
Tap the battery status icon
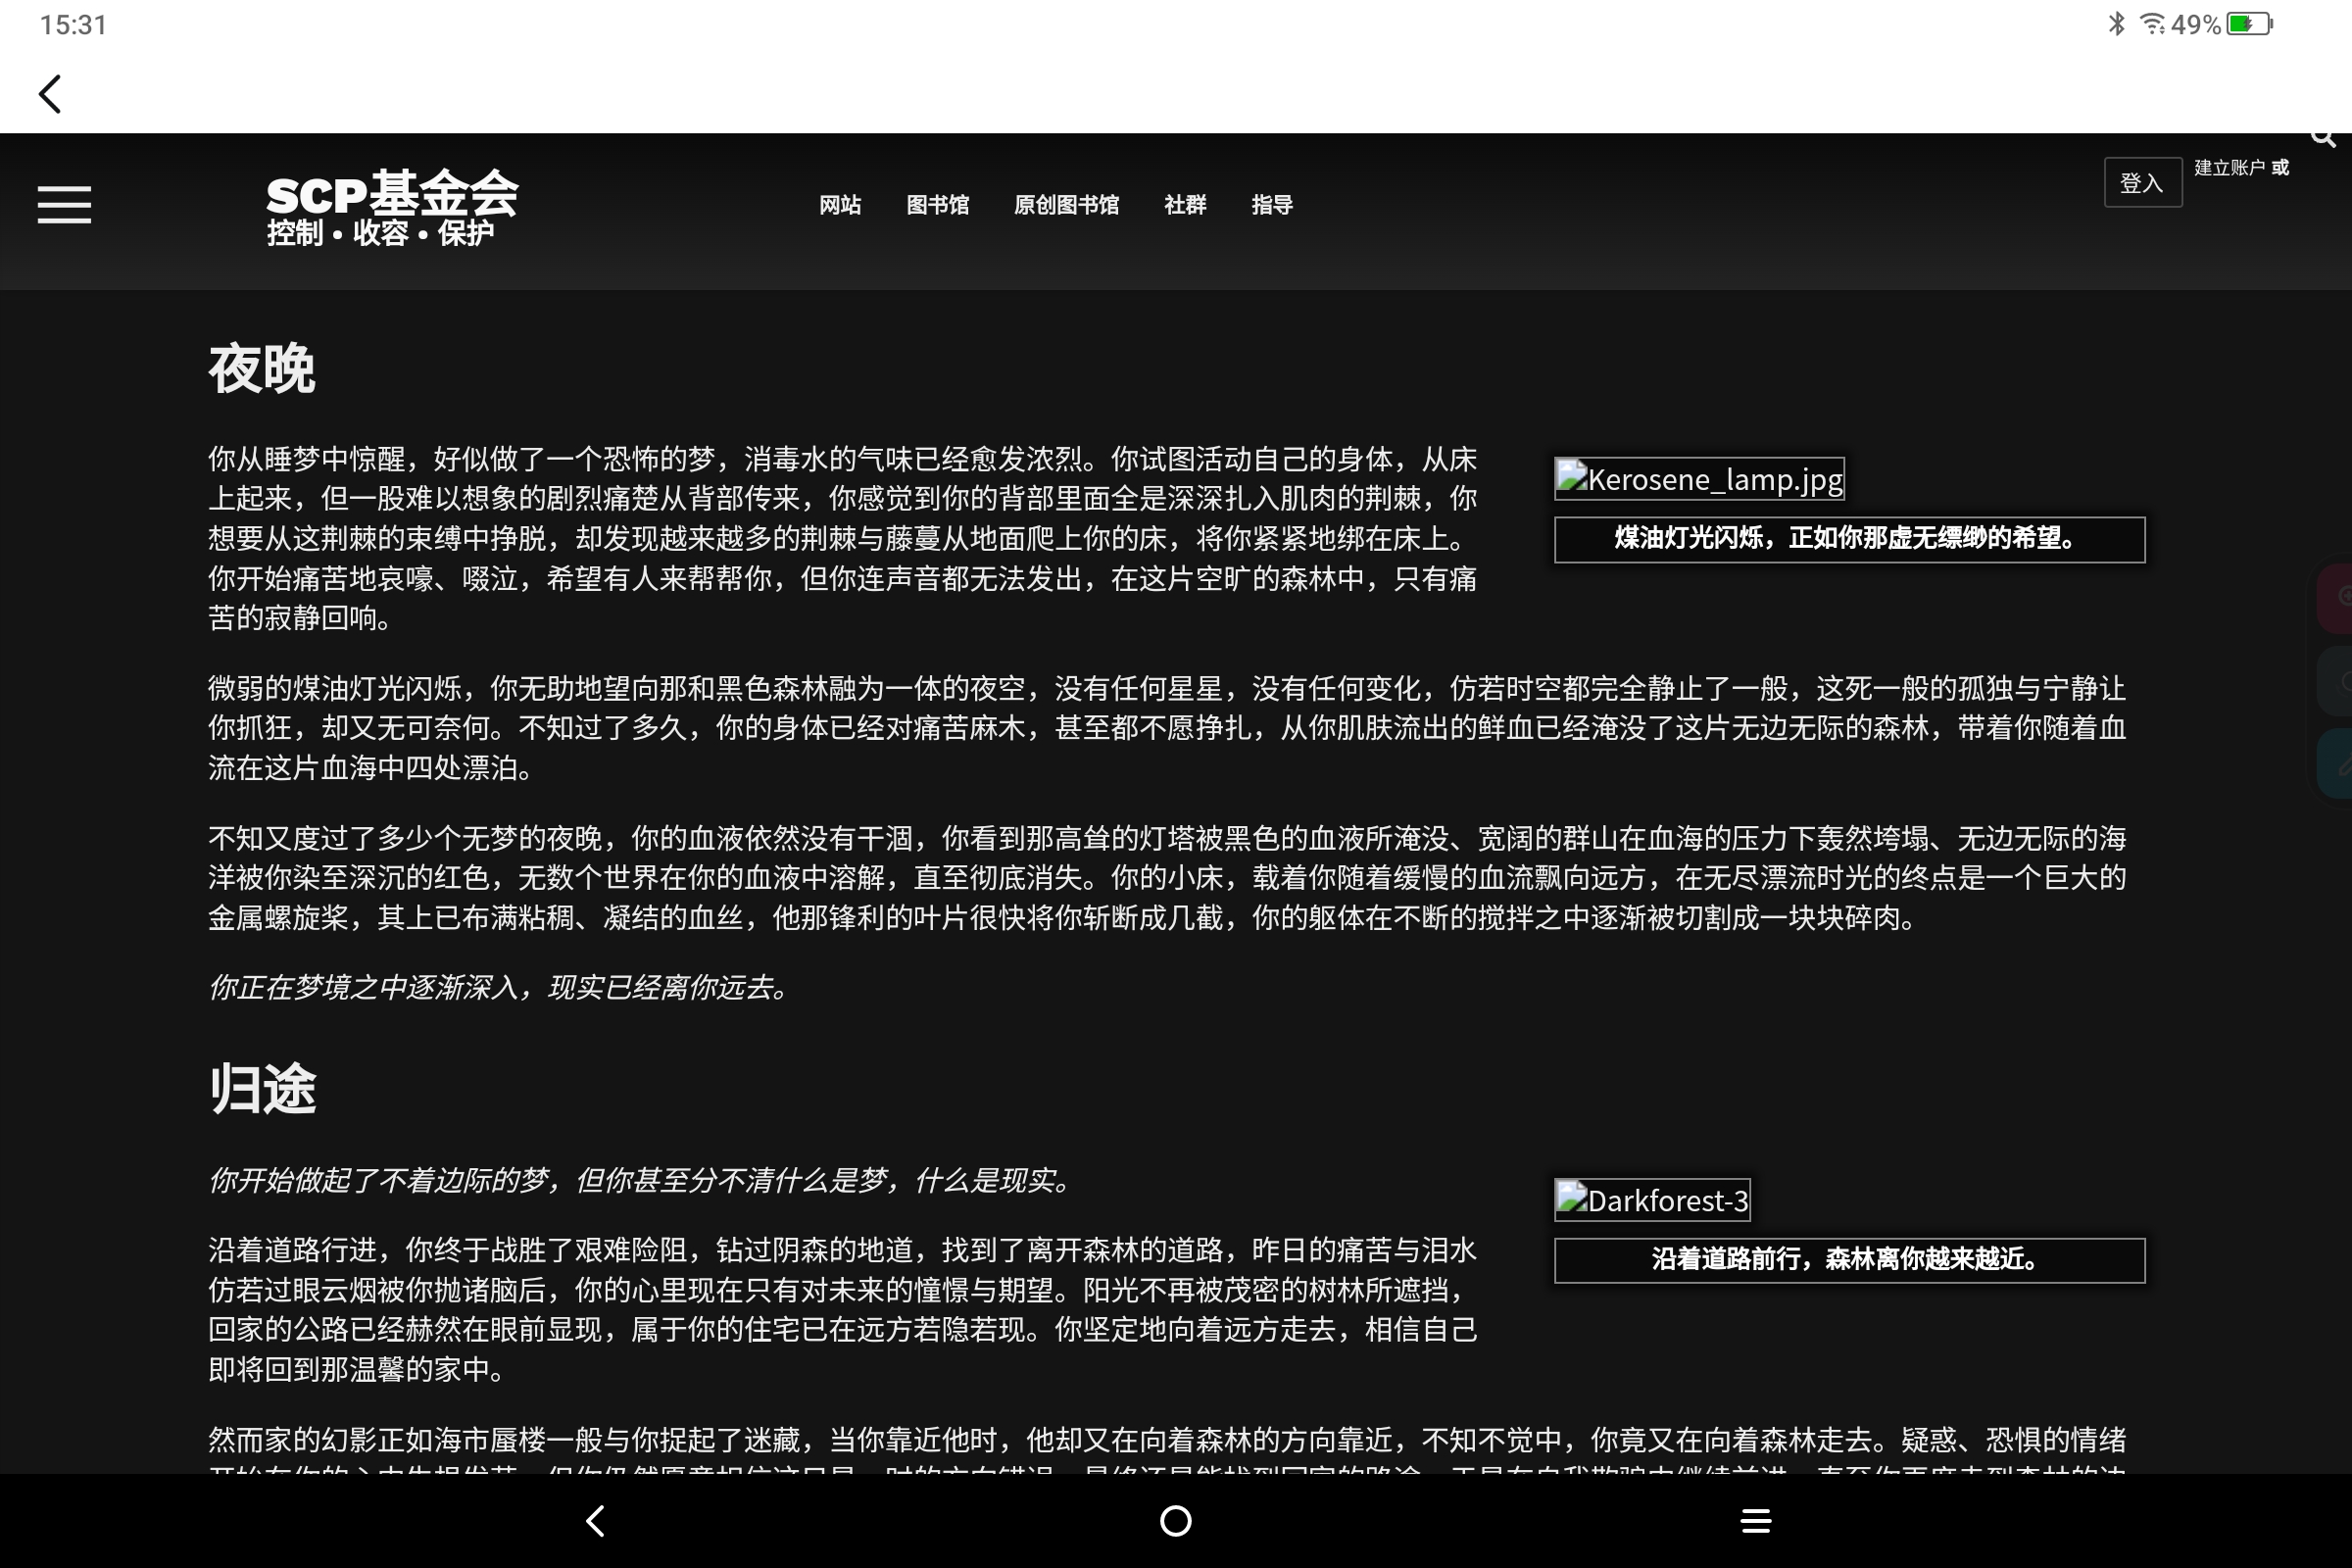point(2250,23)
